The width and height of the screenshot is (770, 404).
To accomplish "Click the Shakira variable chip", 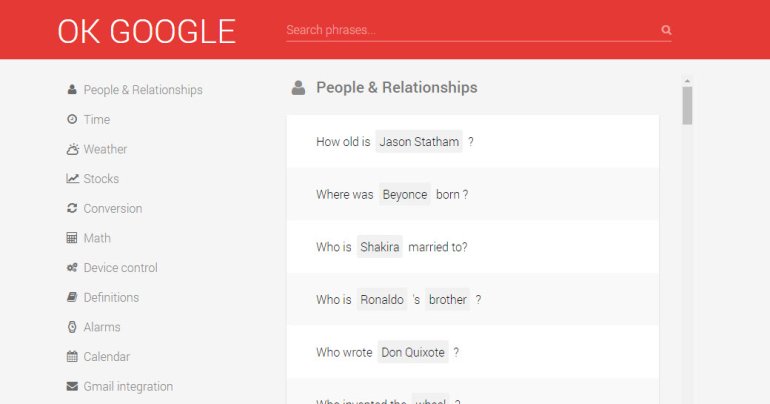I will pos(380,247).
